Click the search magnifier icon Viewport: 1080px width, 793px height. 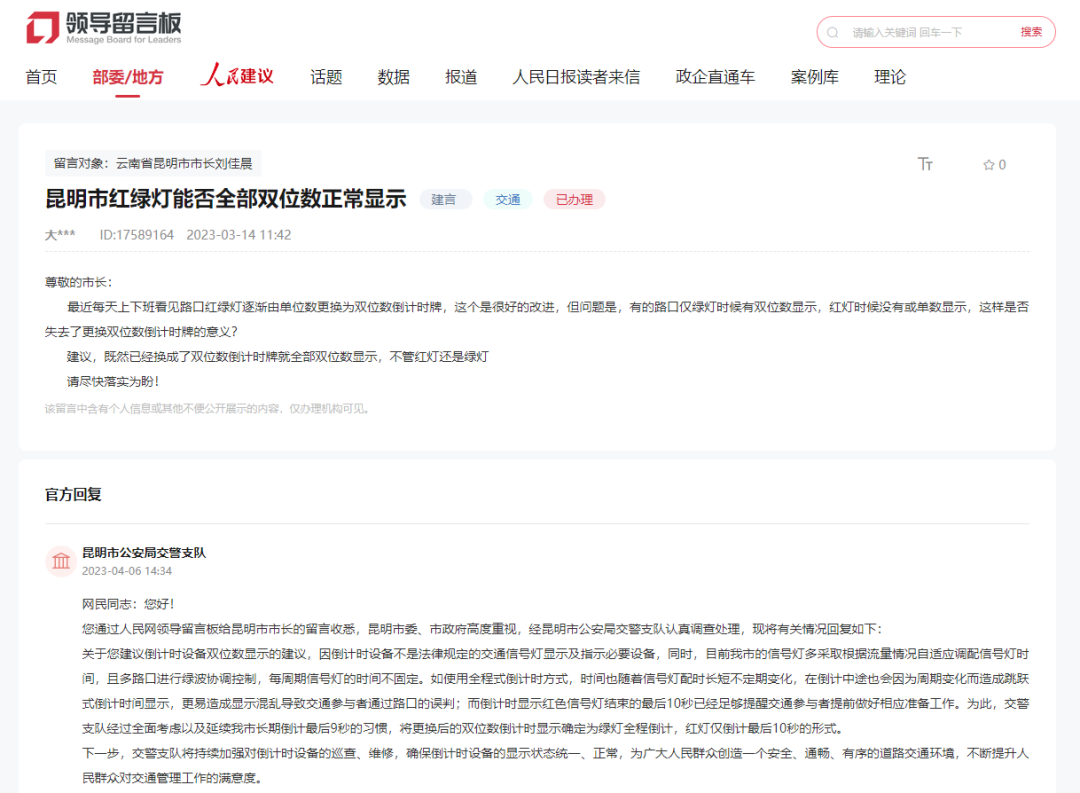click(833, 32)
